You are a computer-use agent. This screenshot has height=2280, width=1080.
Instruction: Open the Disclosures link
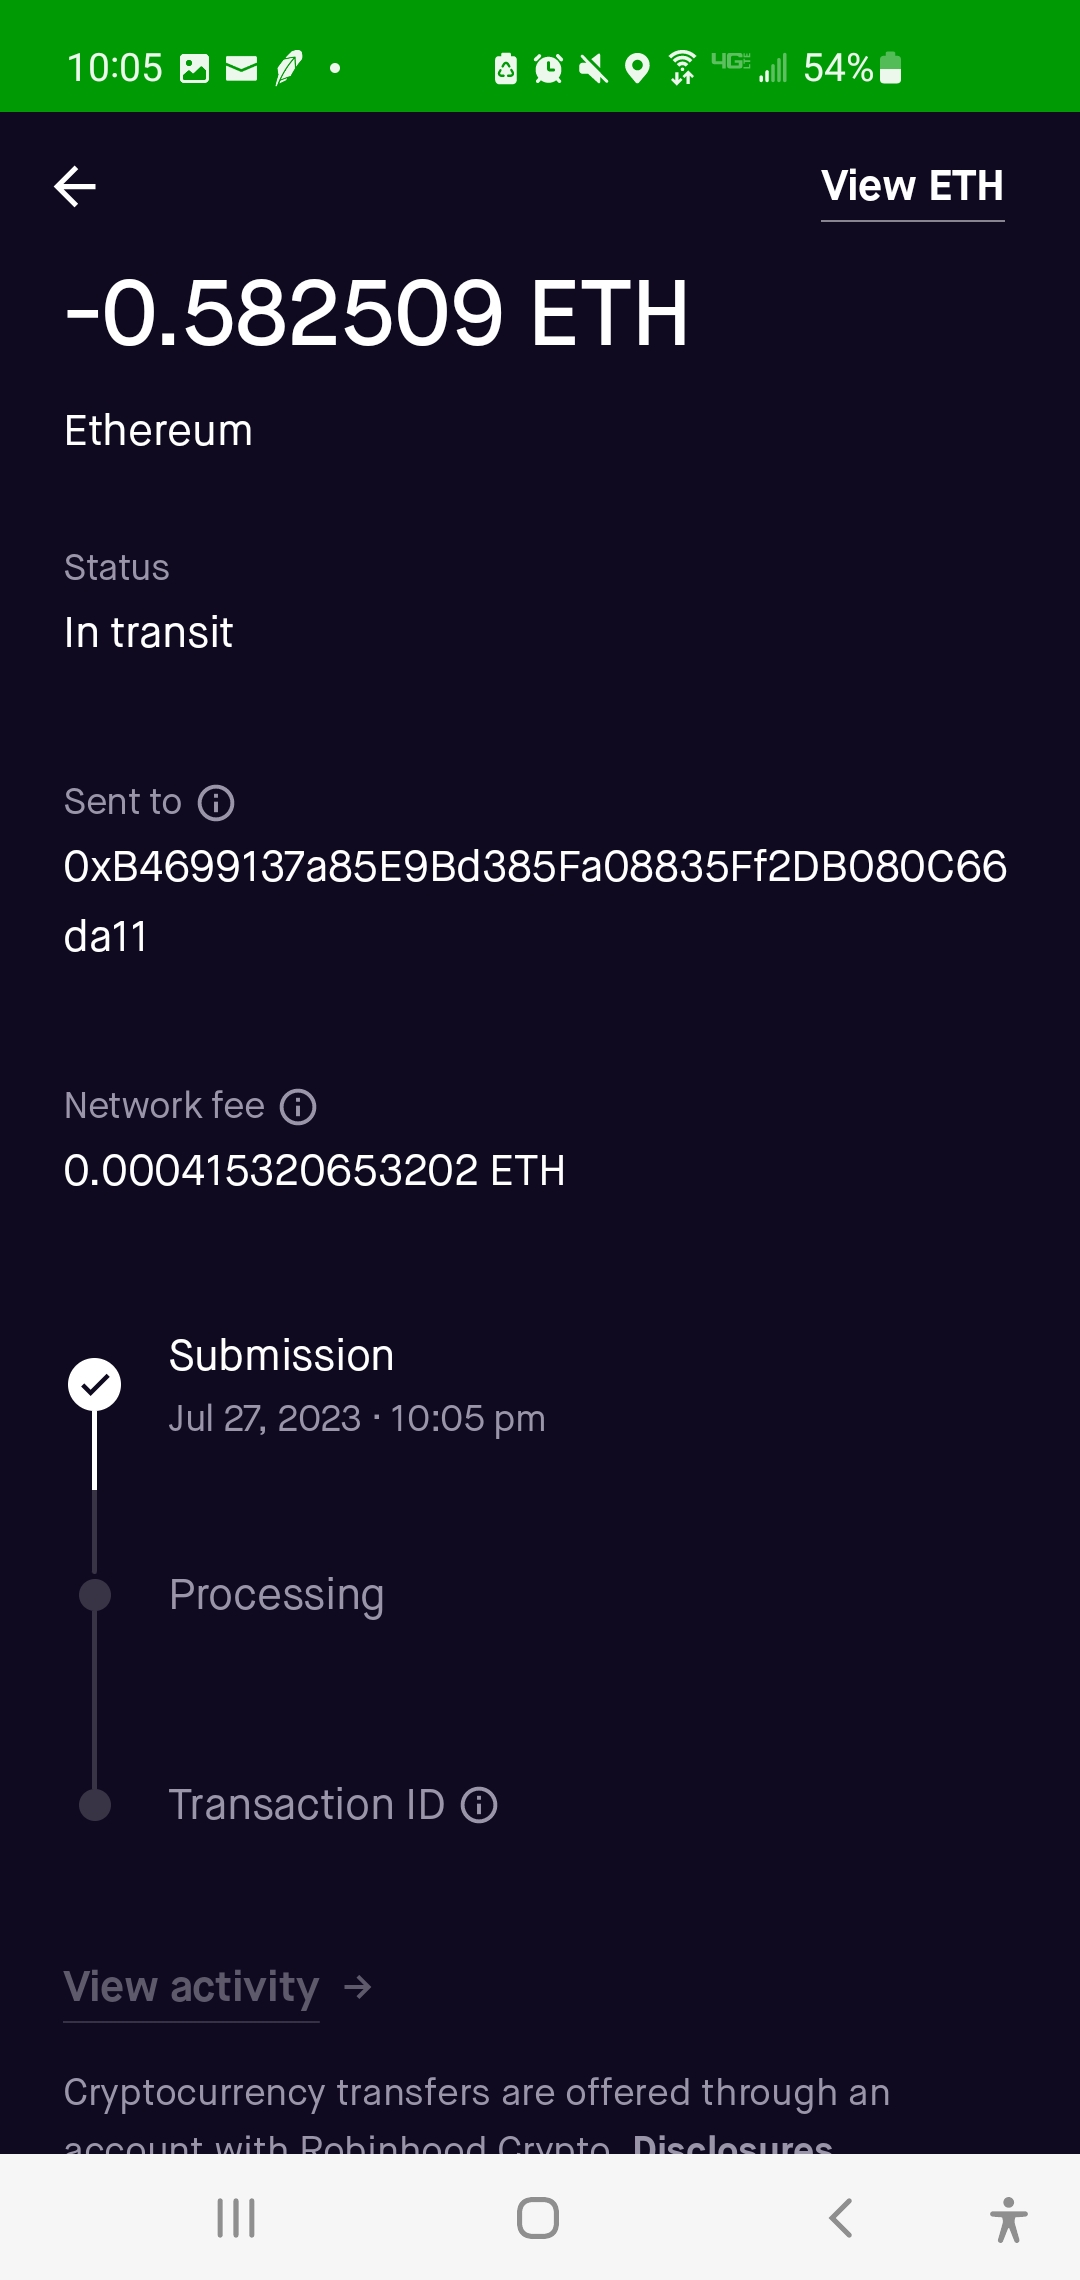[x=732, y=2142]
